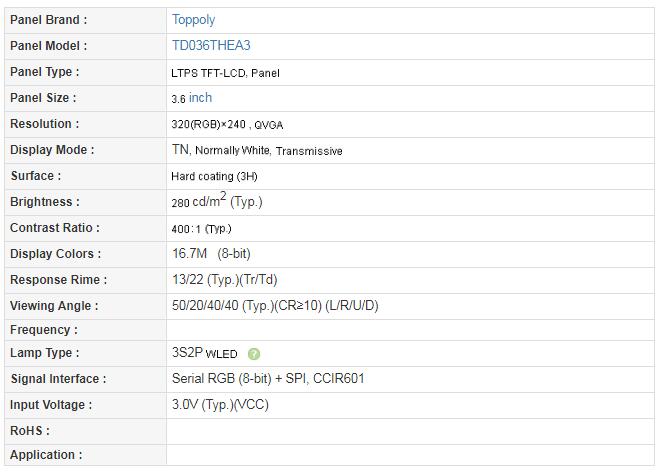Click the empty Frequency value cell
Screen dimensions: 662x473
pyautogui.click(x=410, y=330)
